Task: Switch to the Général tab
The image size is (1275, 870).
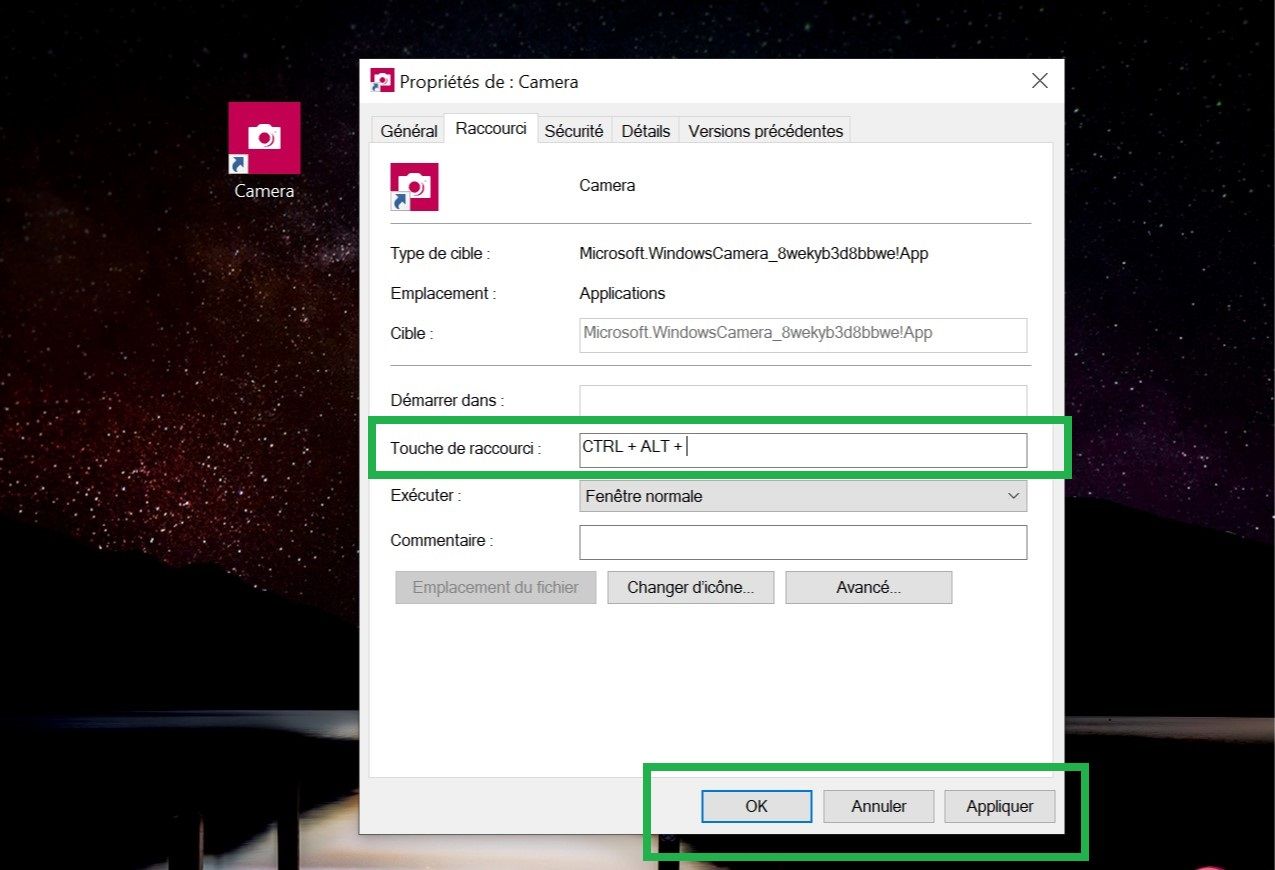Action: point(408,131)
